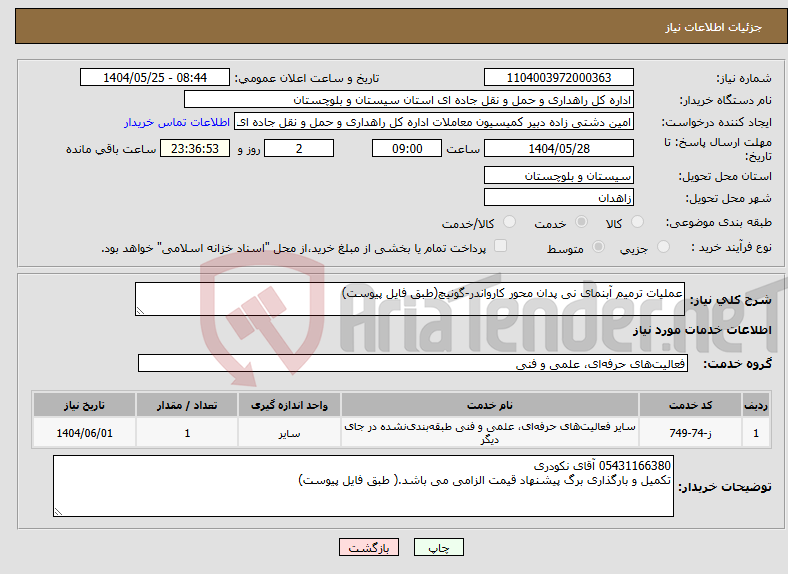Click the unit cell سایر

(x=289, y=433)
